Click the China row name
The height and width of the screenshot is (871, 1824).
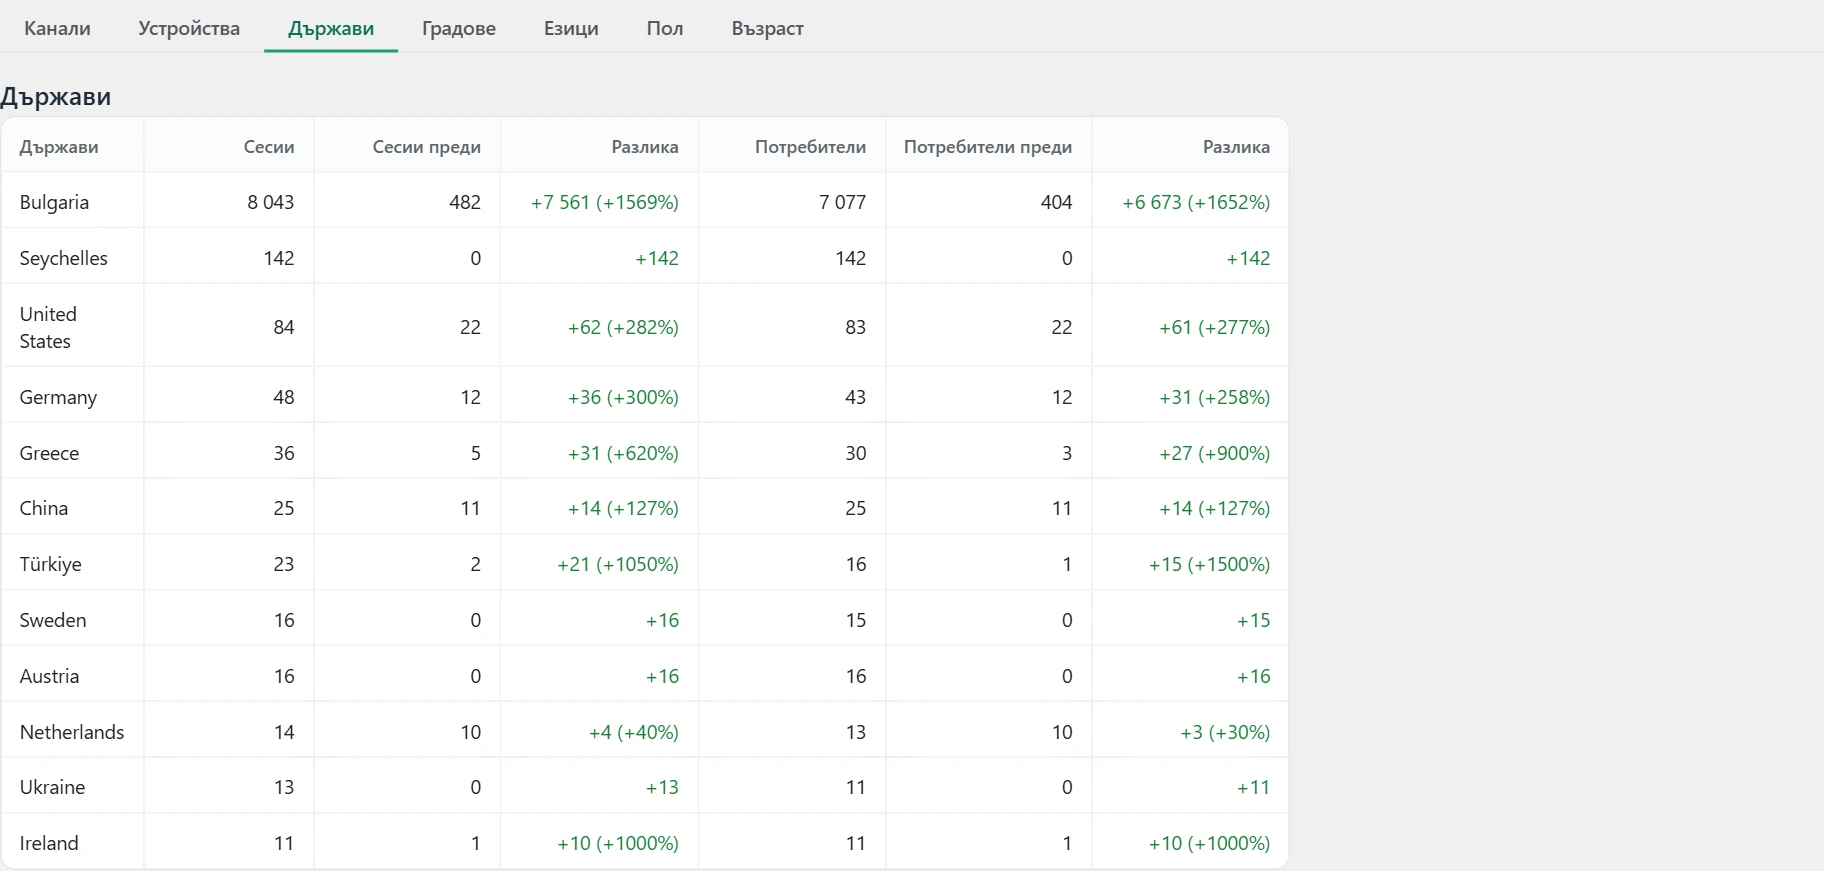[x=44, y=508]
